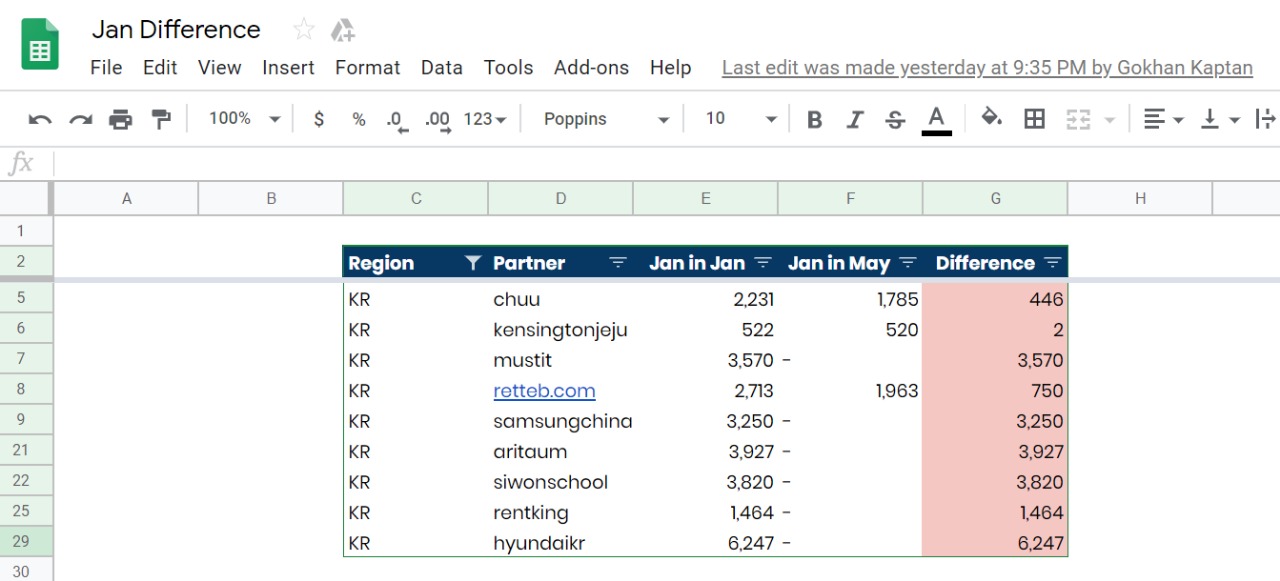
Task: Open the retteb.com hyperlink
Action: [544, 391]
